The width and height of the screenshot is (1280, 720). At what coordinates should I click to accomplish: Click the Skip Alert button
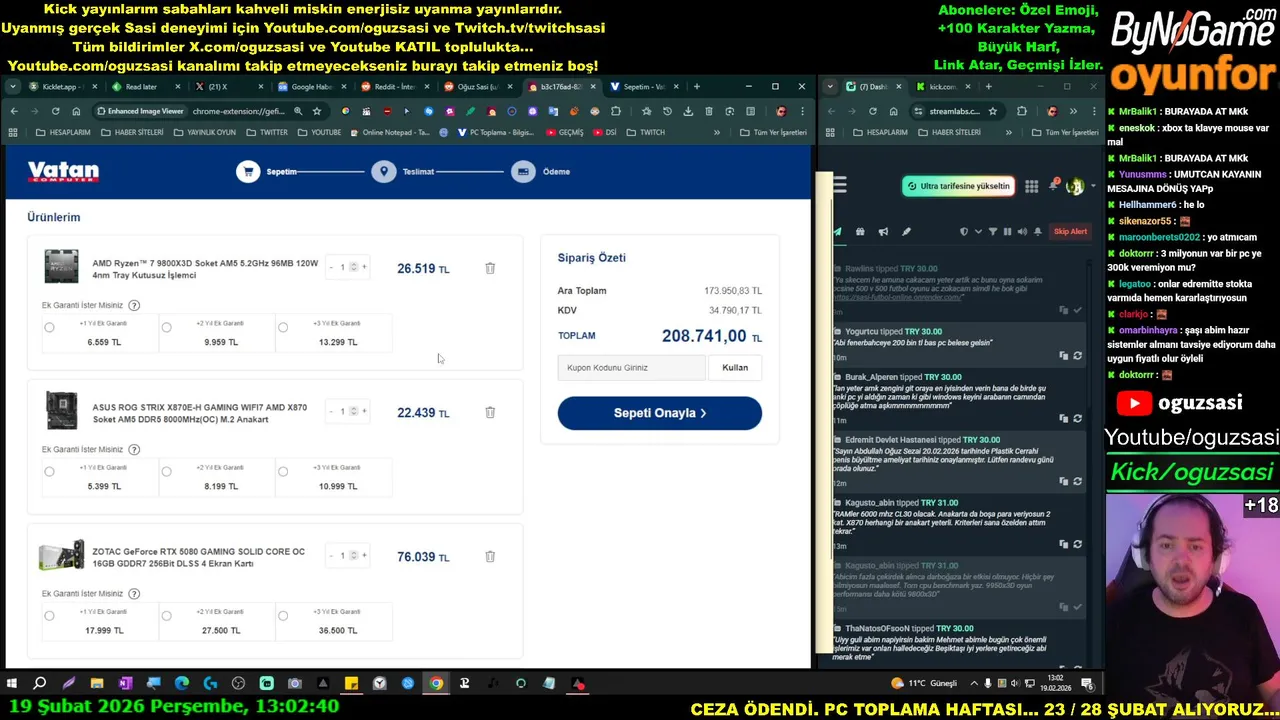pos(1070,231)
